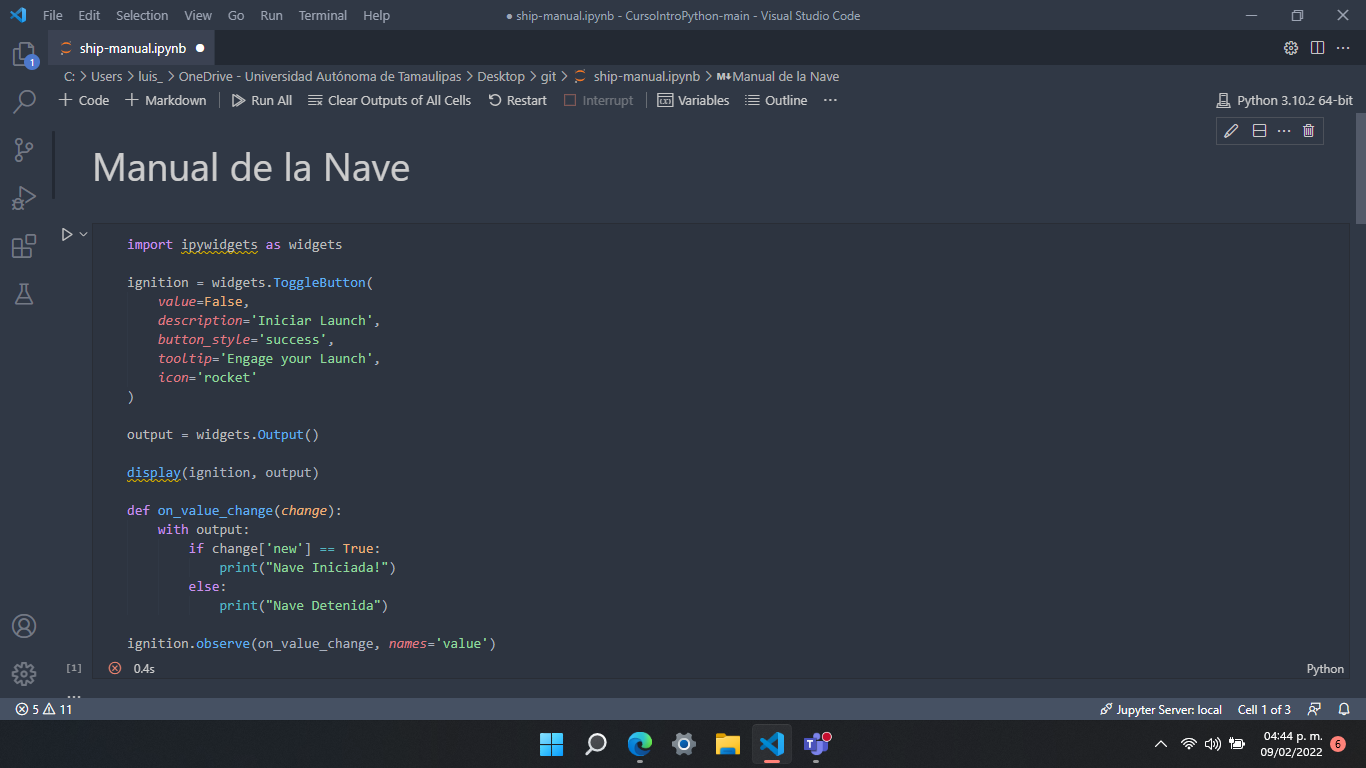Viewport: 1366px width, 768px height.
Task: Click the cell language label Python
Action: click(1325, 669)
